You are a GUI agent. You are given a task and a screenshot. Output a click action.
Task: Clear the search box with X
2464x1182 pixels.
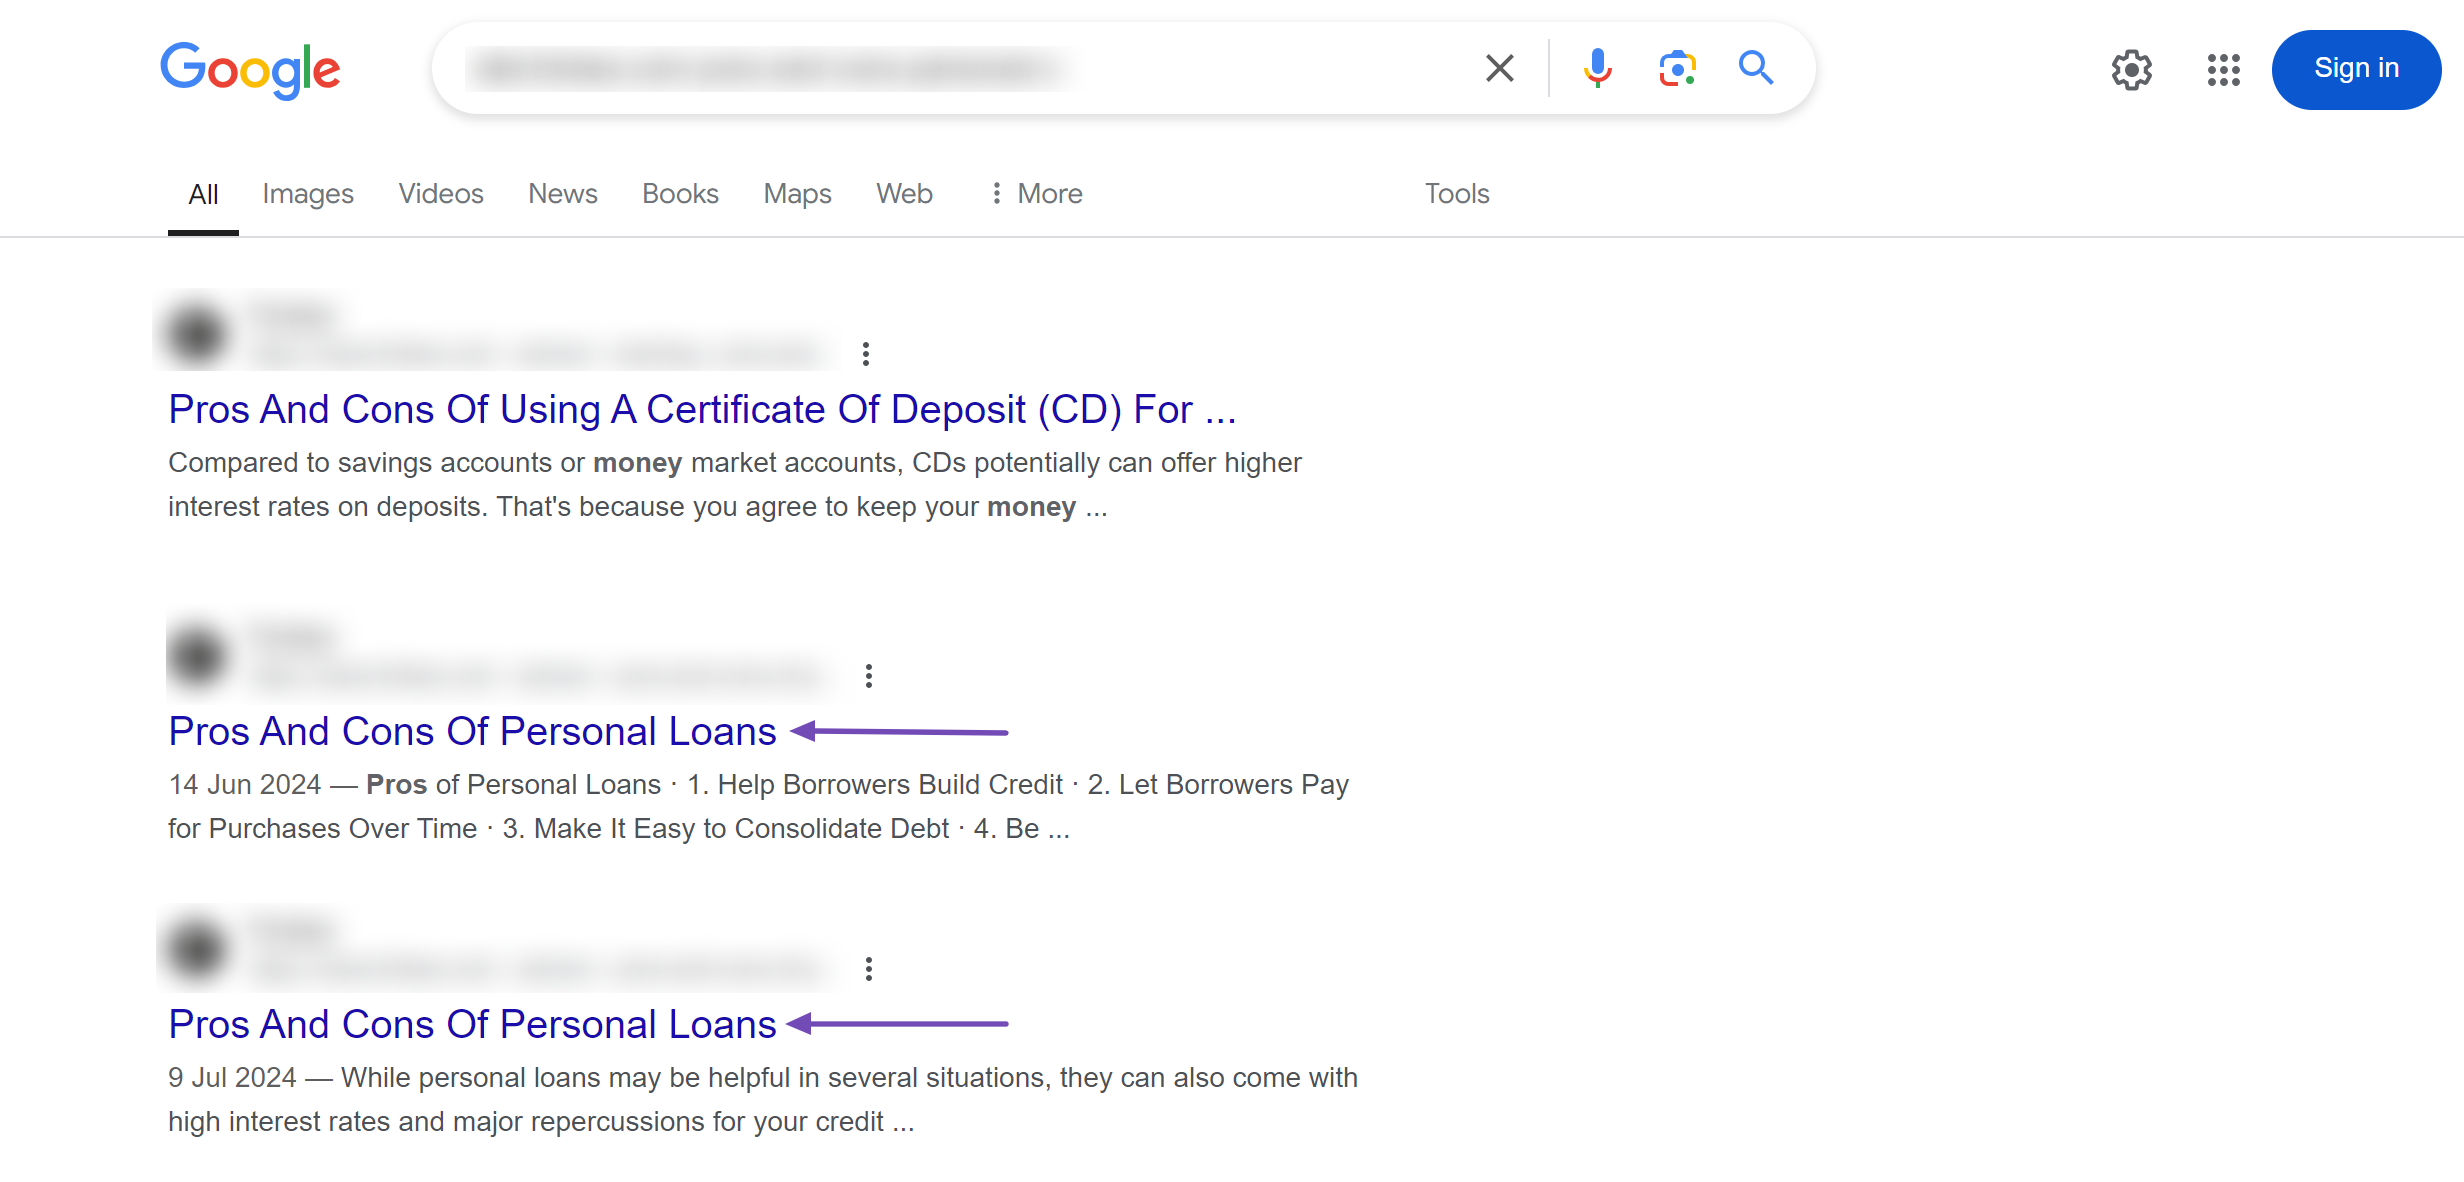1499,68
